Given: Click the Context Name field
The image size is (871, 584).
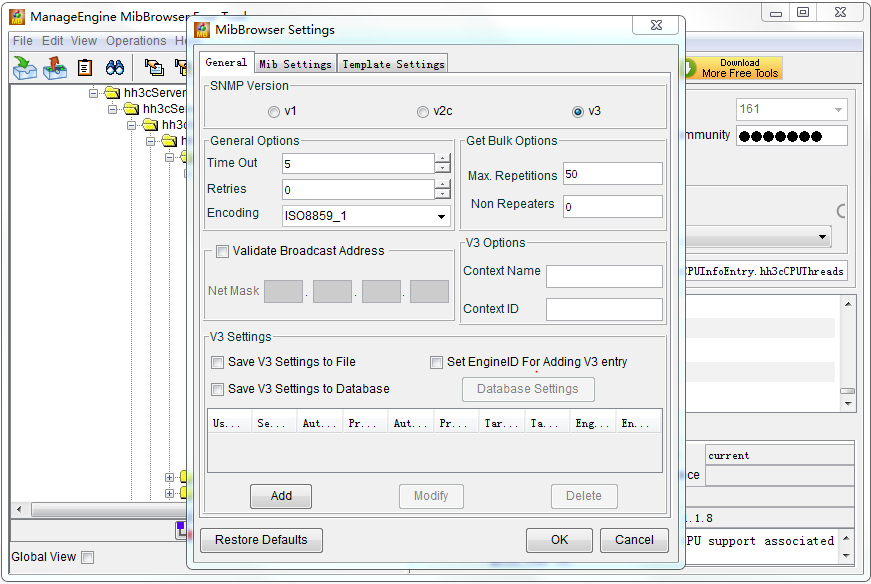Looking at the screenshot, I should pyautogui.click(x=604, y=277).
